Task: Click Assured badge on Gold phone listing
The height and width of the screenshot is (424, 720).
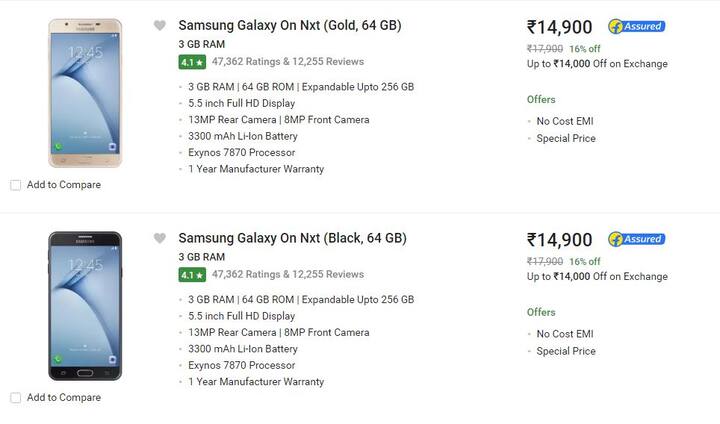Action: tap(636, 27)
